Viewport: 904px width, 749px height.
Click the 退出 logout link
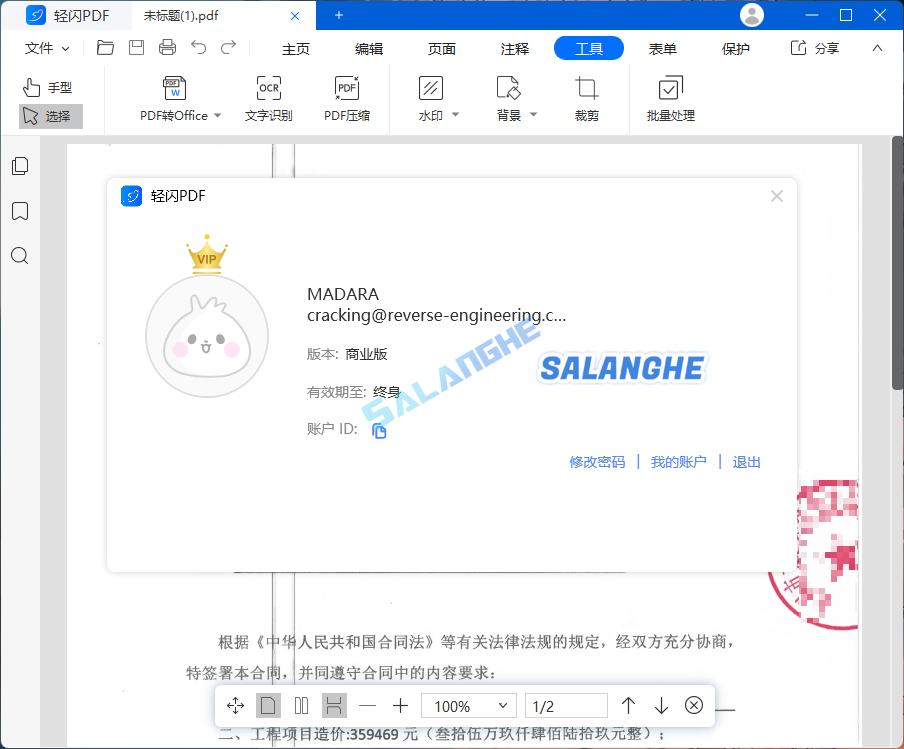(747, 462)
